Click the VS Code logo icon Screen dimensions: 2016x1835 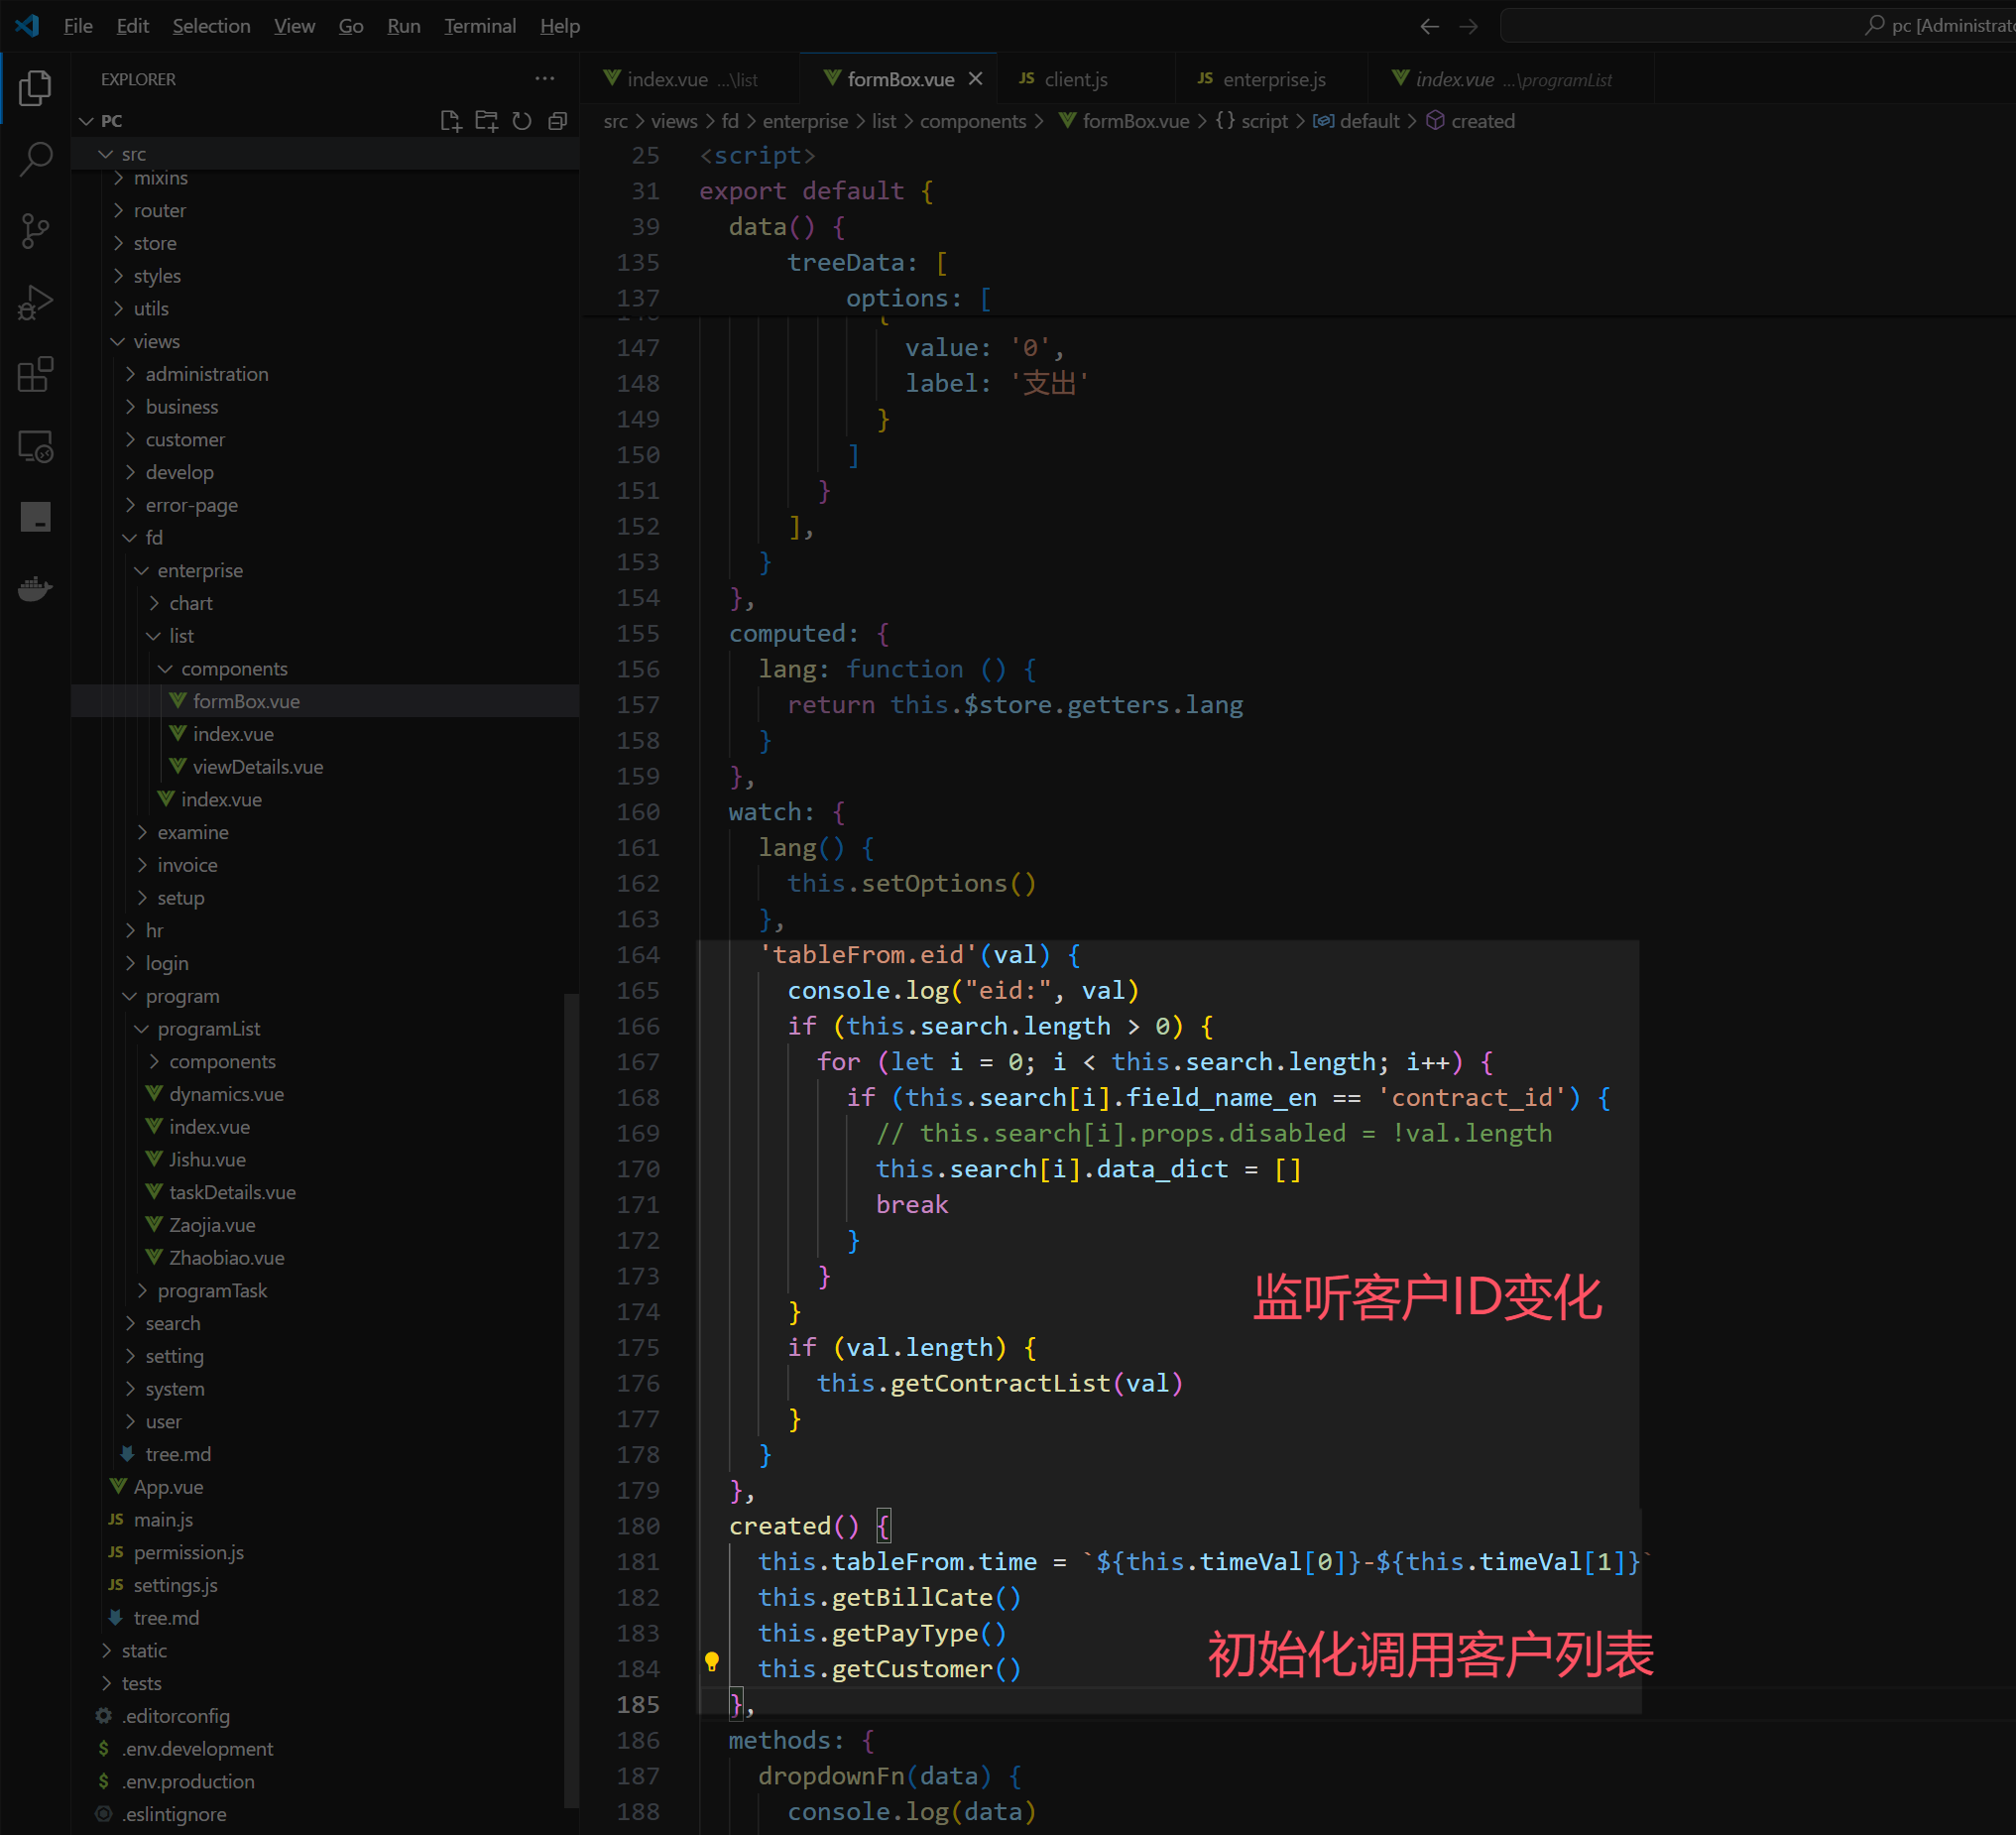pos(27,26)
